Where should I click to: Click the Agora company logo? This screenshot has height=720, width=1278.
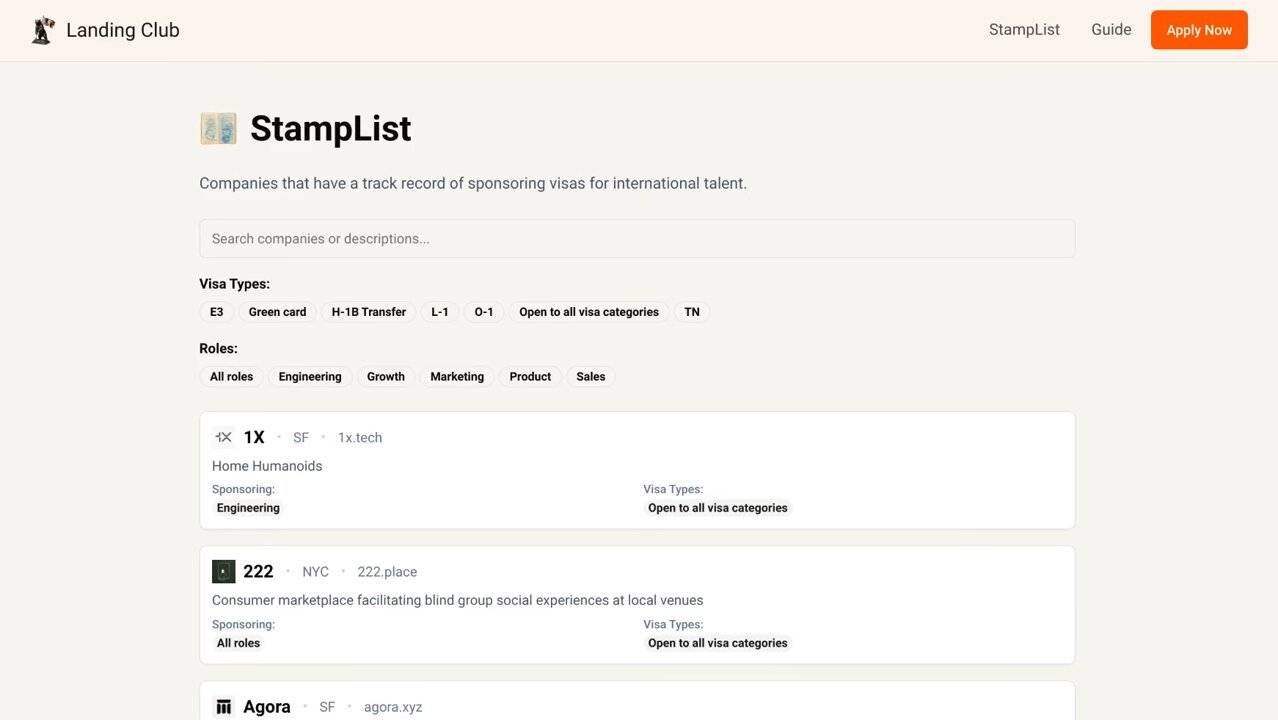(x=224, y=707)
